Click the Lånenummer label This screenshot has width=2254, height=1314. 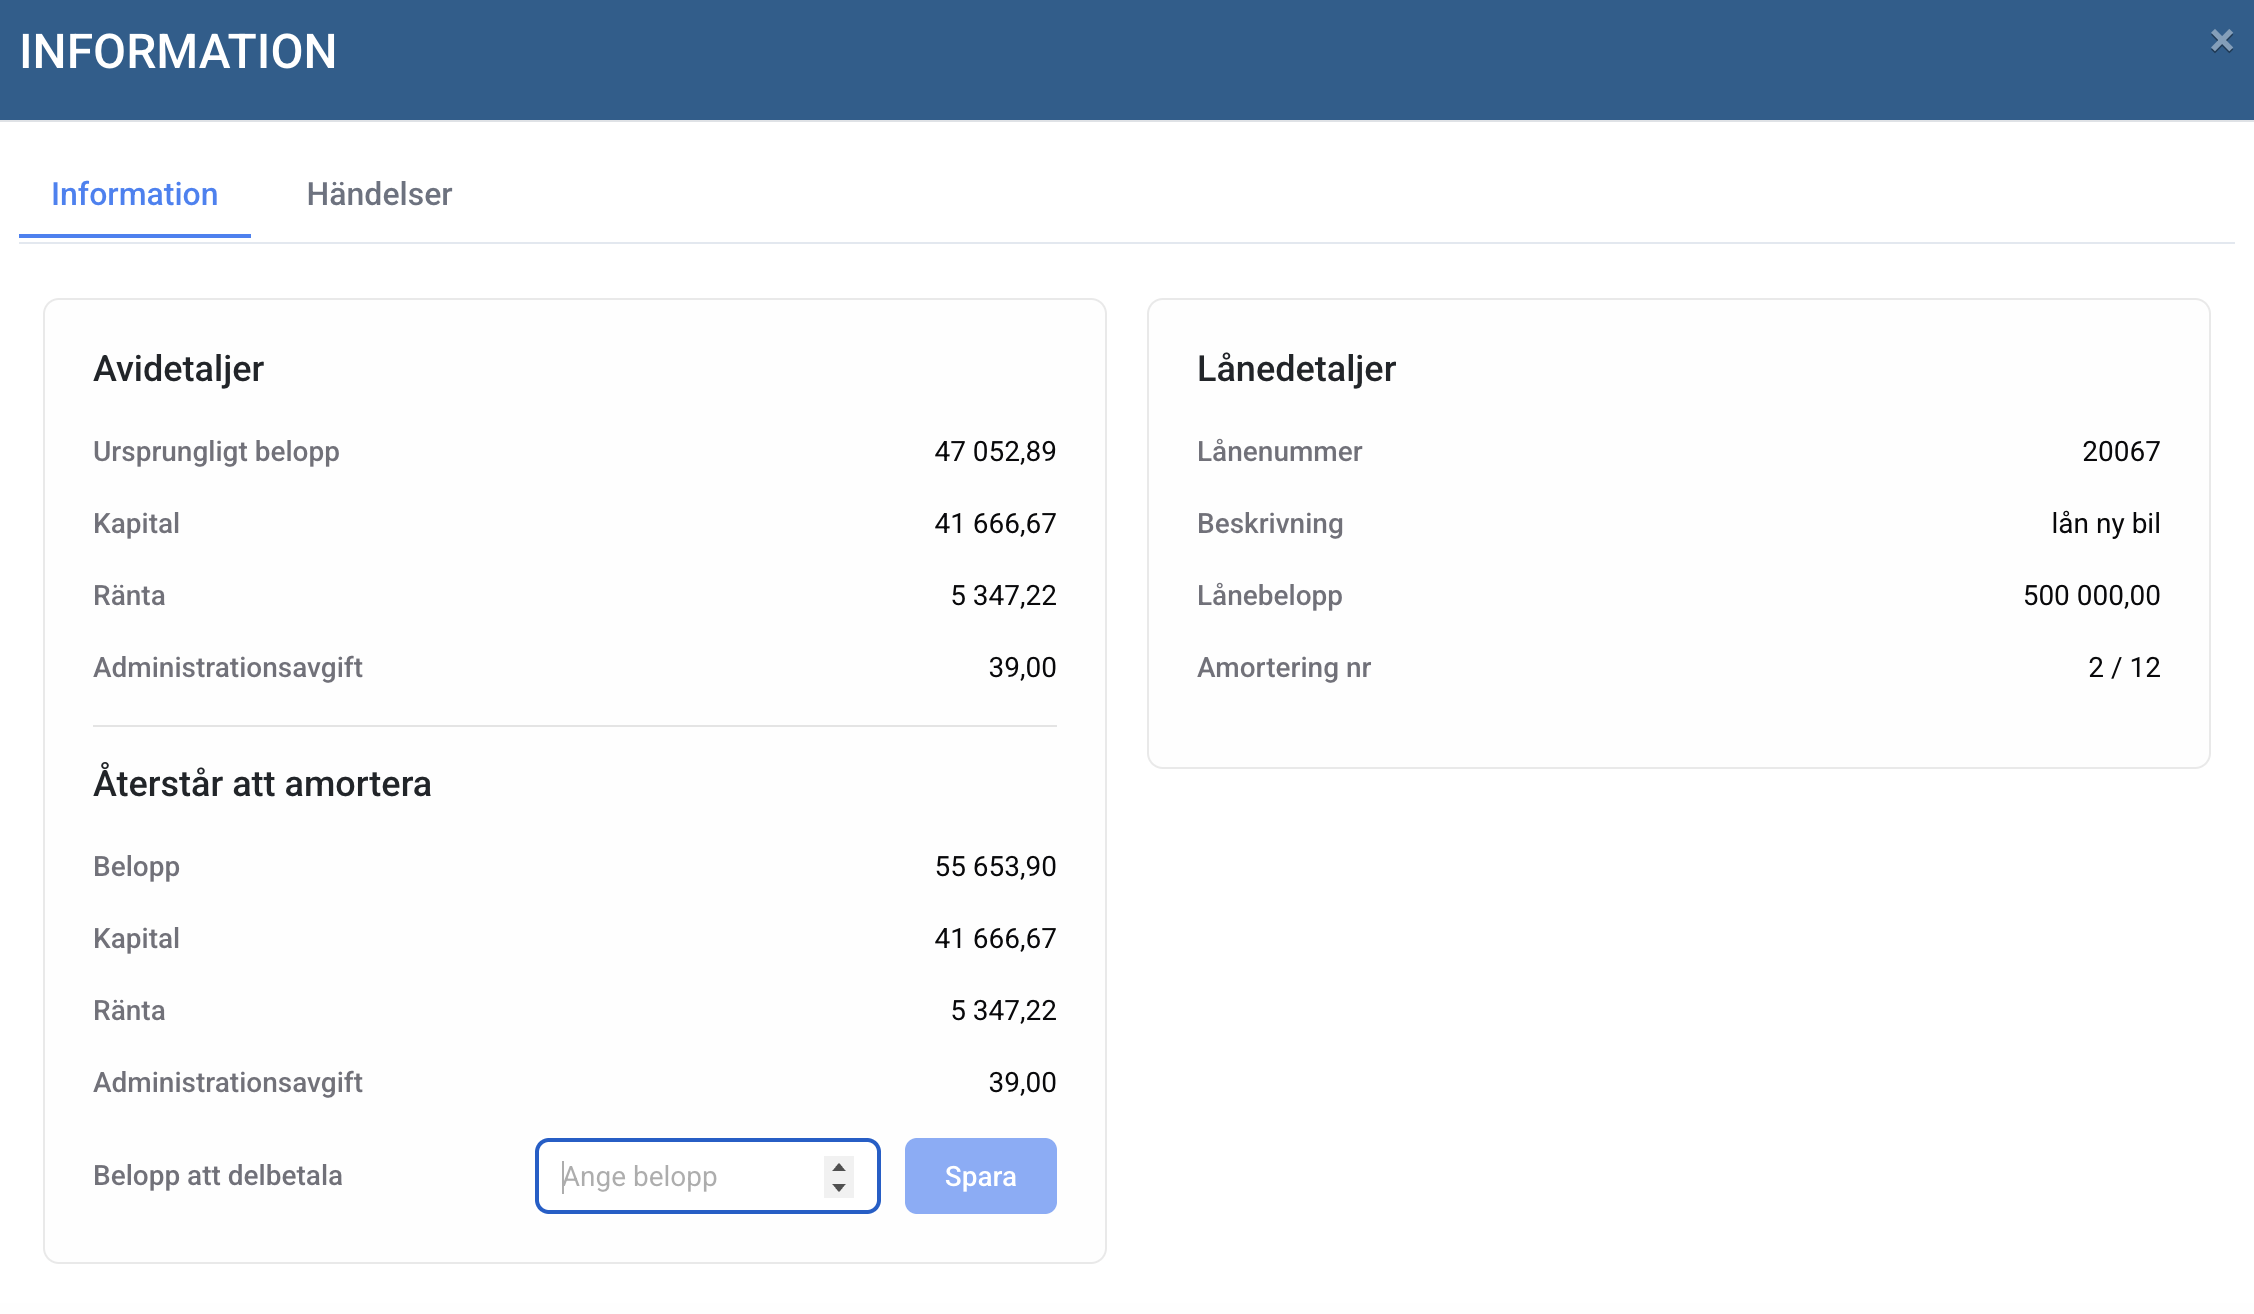tap(1279, 452)
